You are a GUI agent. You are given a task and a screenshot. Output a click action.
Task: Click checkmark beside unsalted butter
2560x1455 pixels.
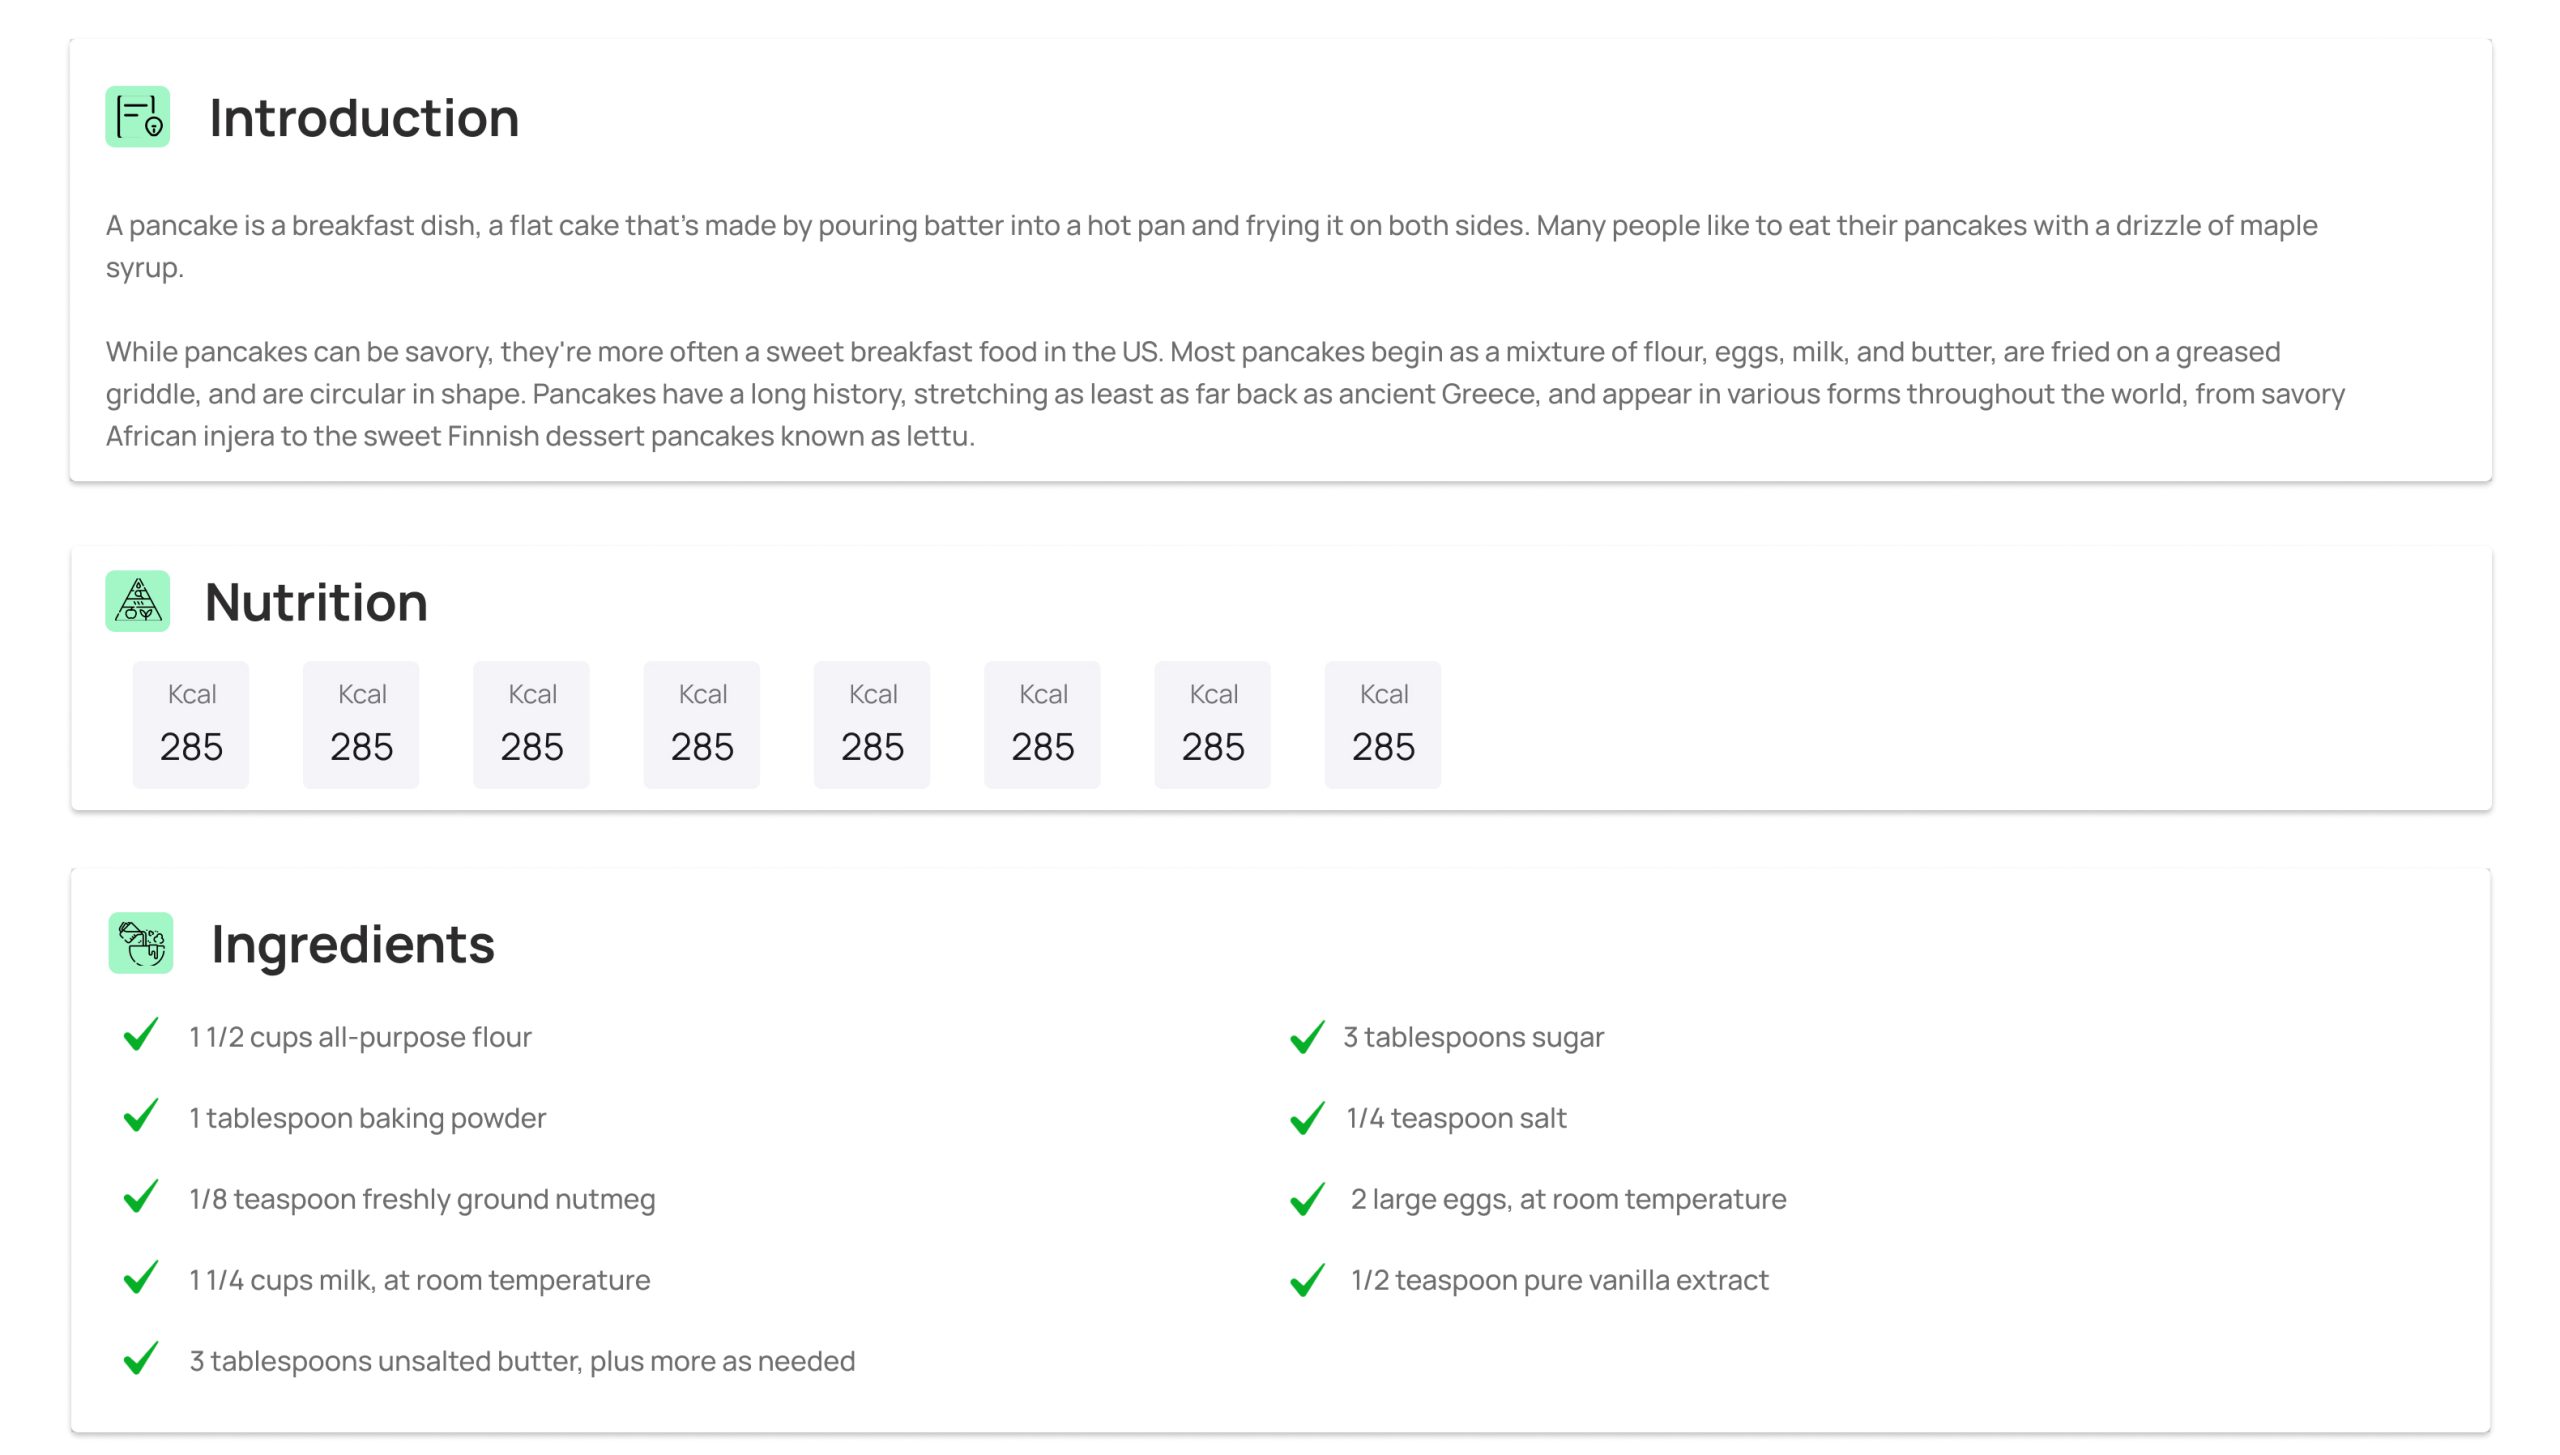point(141,1359)
